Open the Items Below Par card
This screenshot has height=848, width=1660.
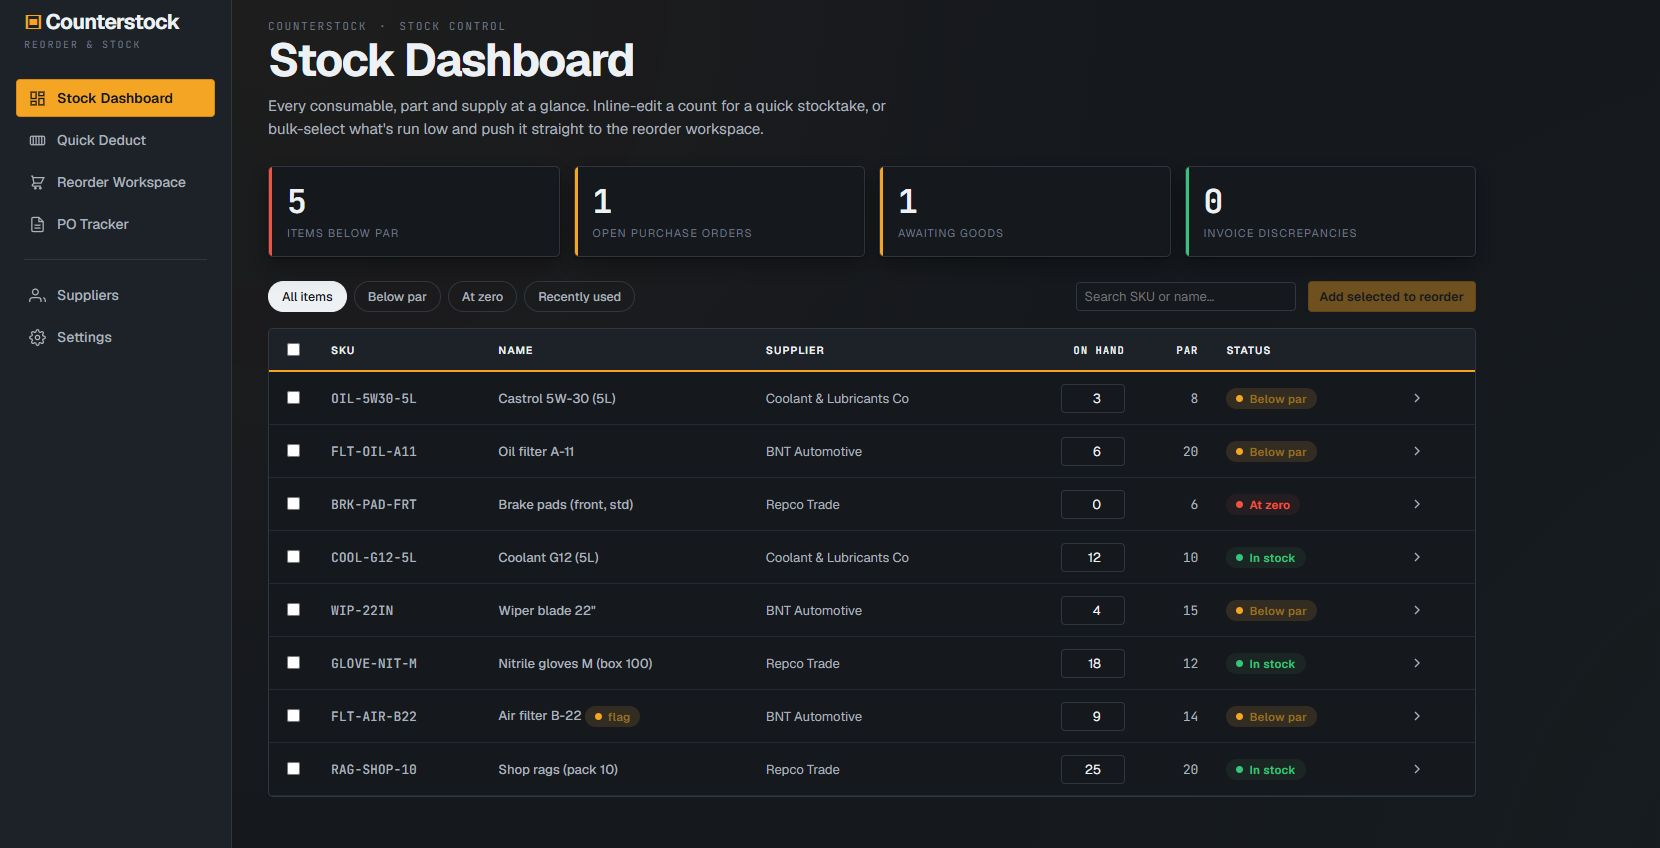pyautogui.click(x=414, y=211)
